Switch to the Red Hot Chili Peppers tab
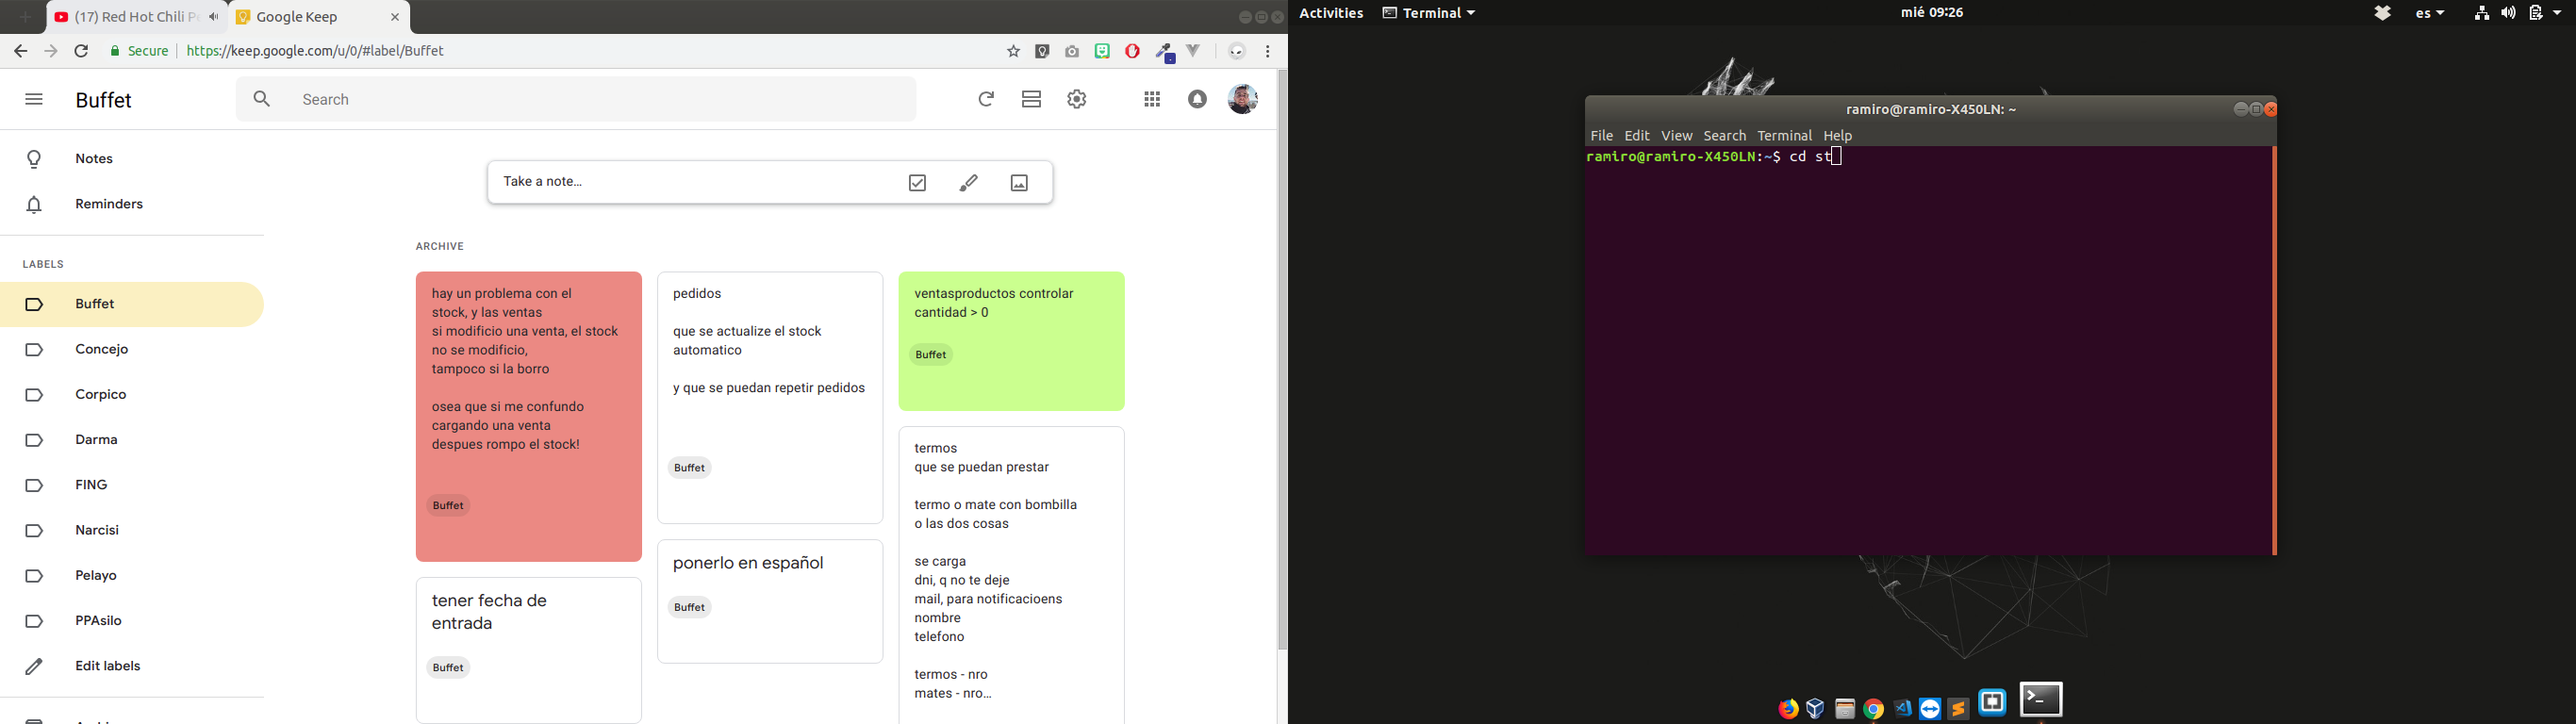The width and height of the screenshot is (2576, 724). tap(125, 17)
